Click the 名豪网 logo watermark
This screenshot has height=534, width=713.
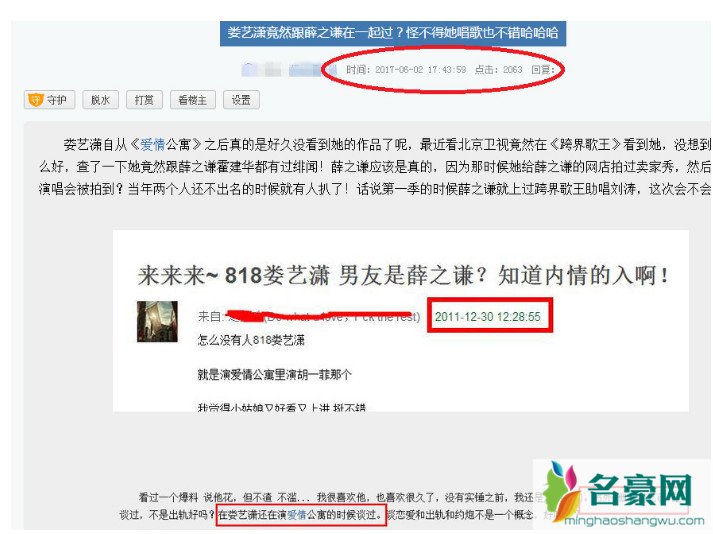[622, 489]
